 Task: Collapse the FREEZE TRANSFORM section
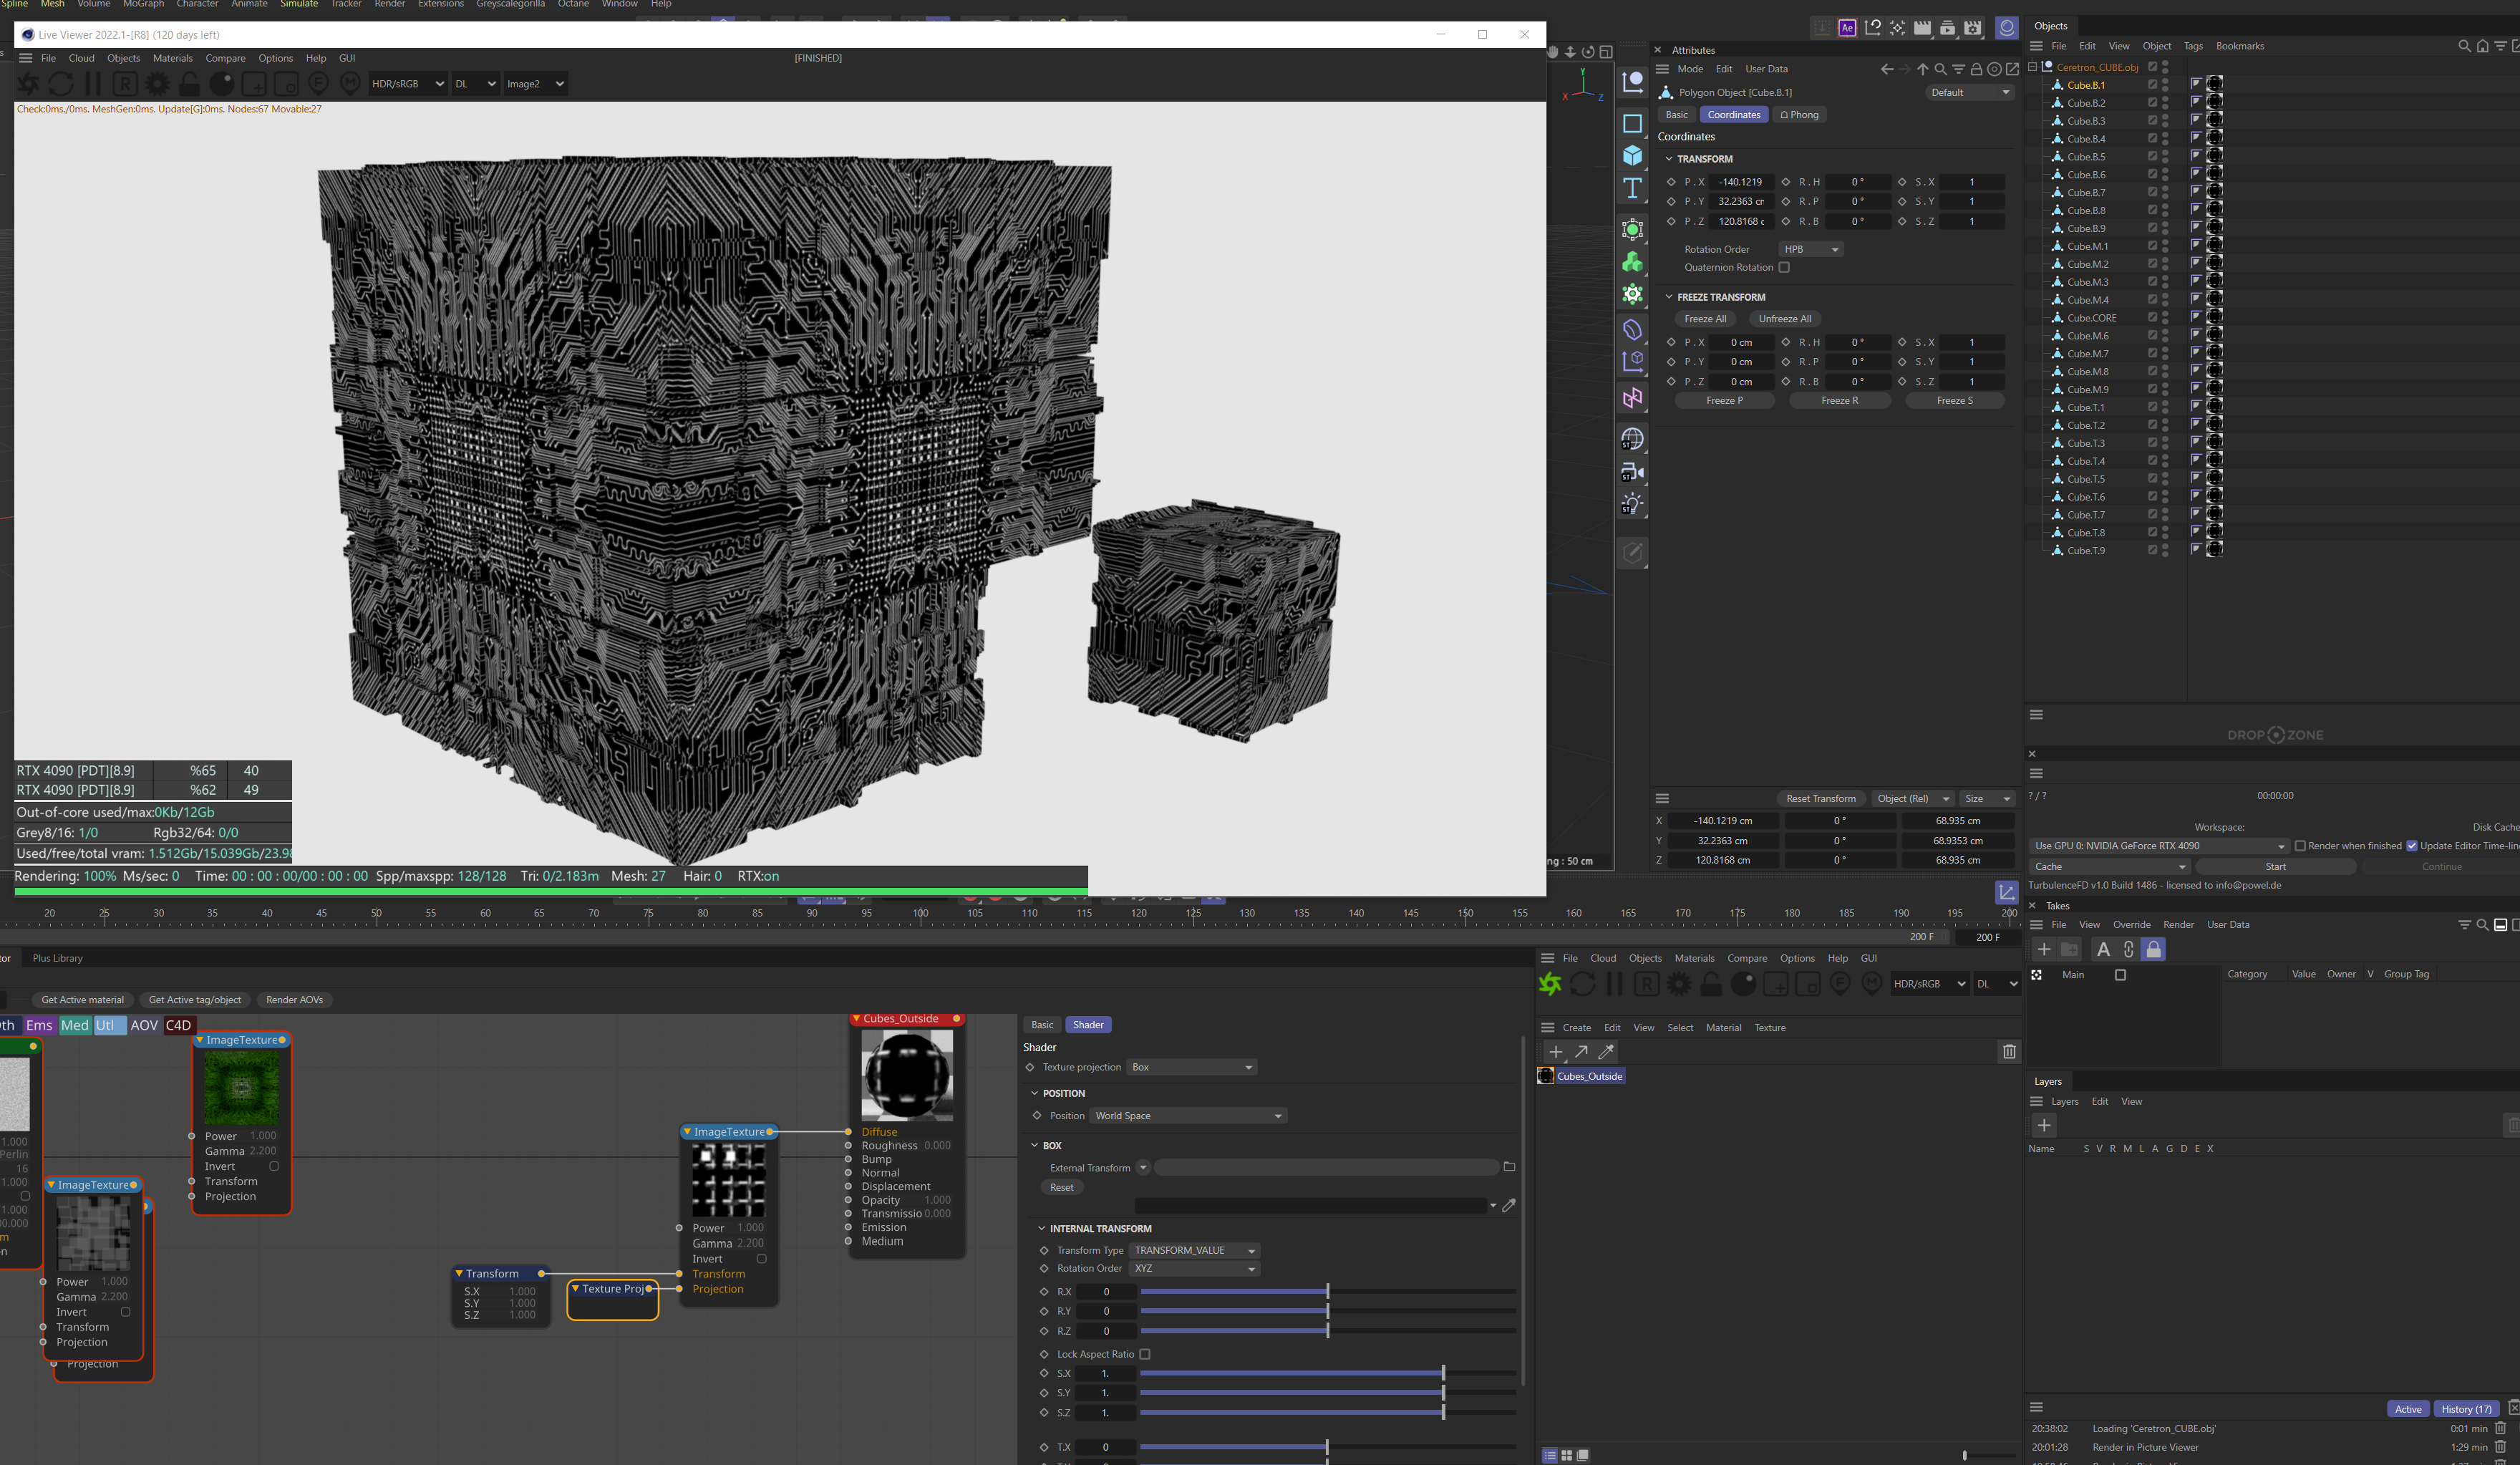click(x=1669, y=297)
